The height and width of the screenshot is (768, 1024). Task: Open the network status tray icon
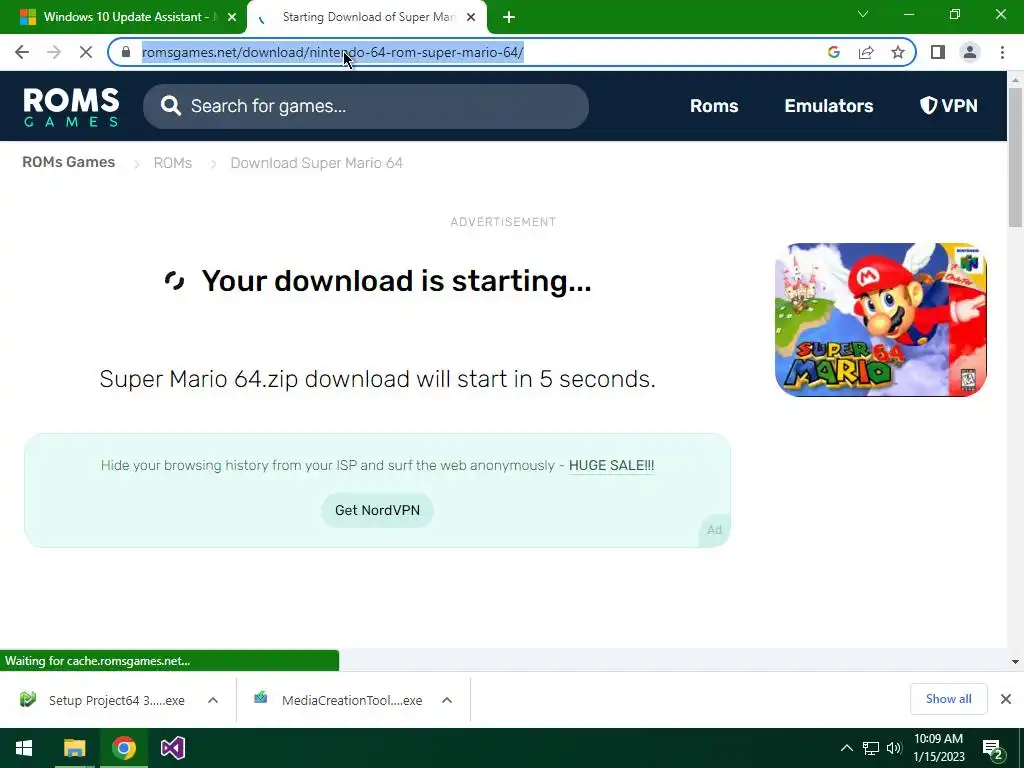871,748
